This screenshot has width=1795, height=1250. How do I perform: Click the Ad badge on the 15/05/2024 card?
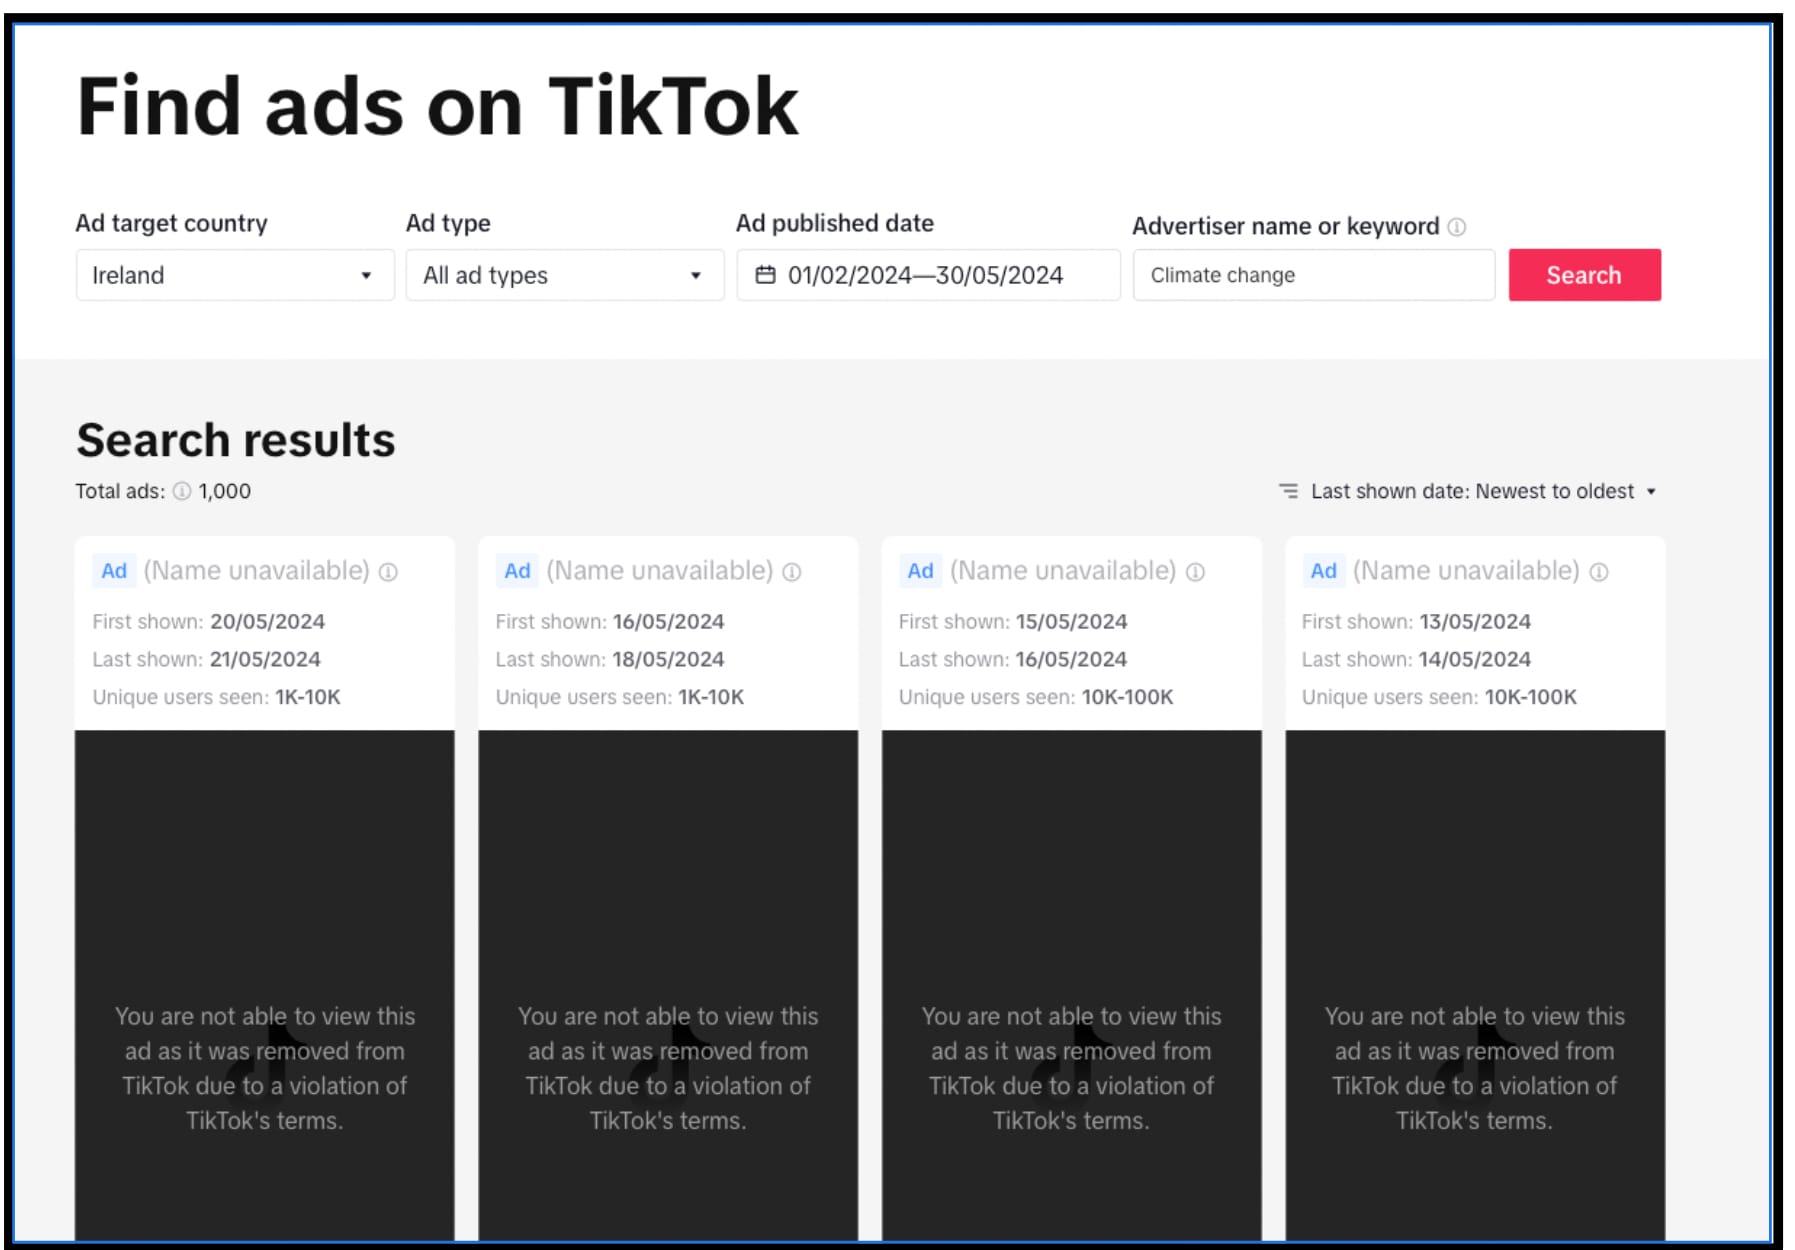tap(920, 571)
